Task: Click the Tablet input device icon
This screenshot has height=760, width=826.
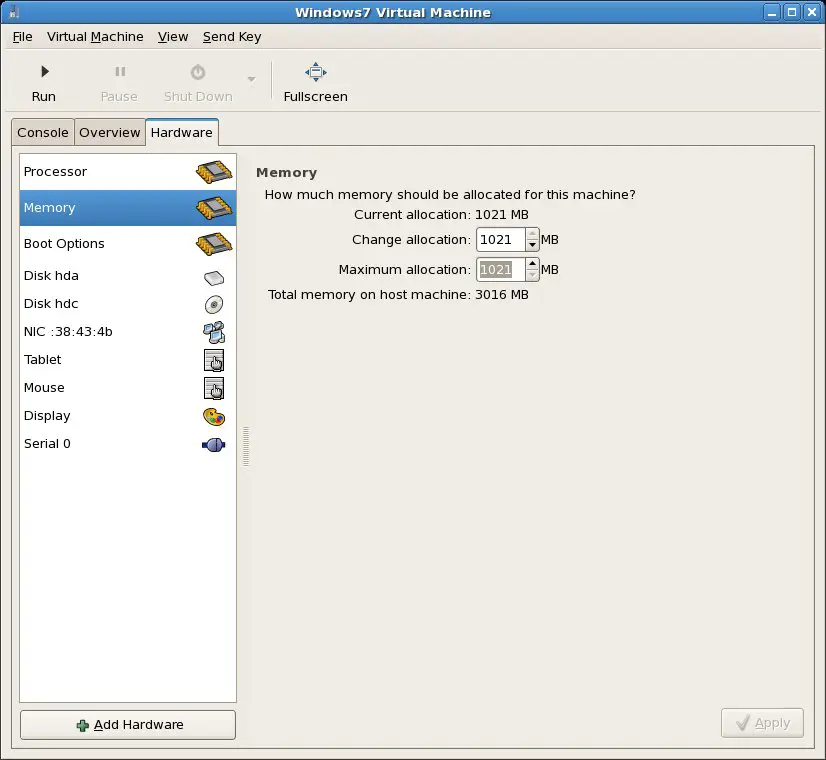Action: [x=214, y=360]
